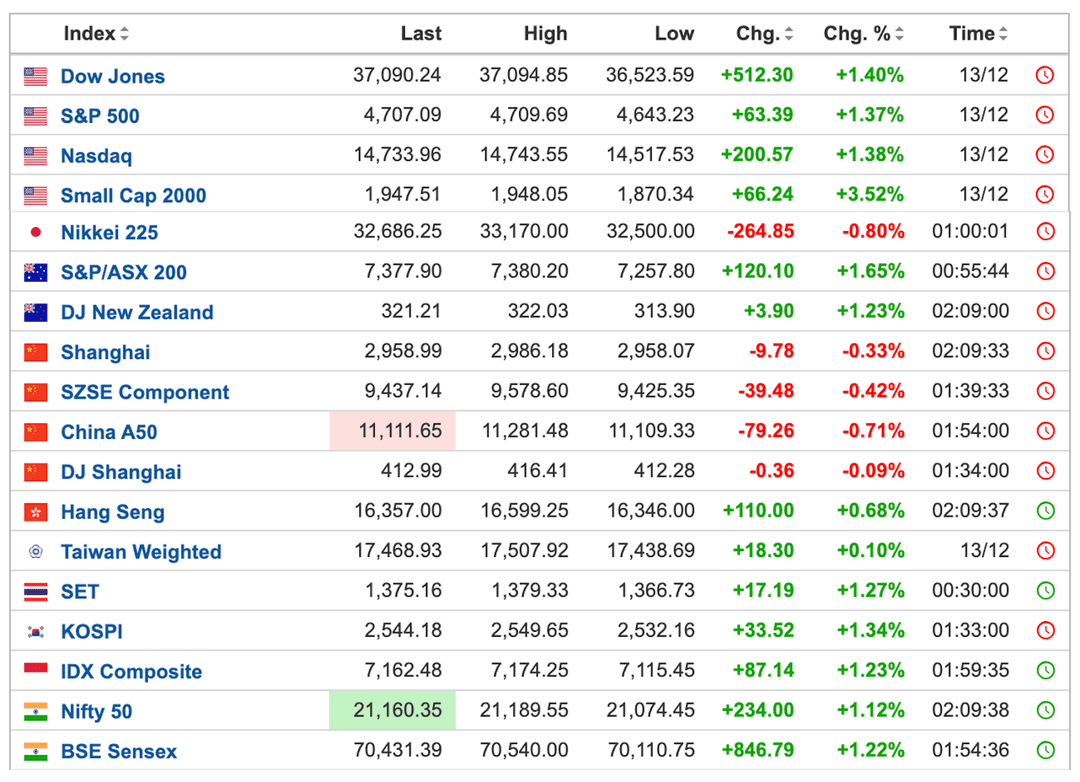Open the Dow Jones index link

[113, 76]
